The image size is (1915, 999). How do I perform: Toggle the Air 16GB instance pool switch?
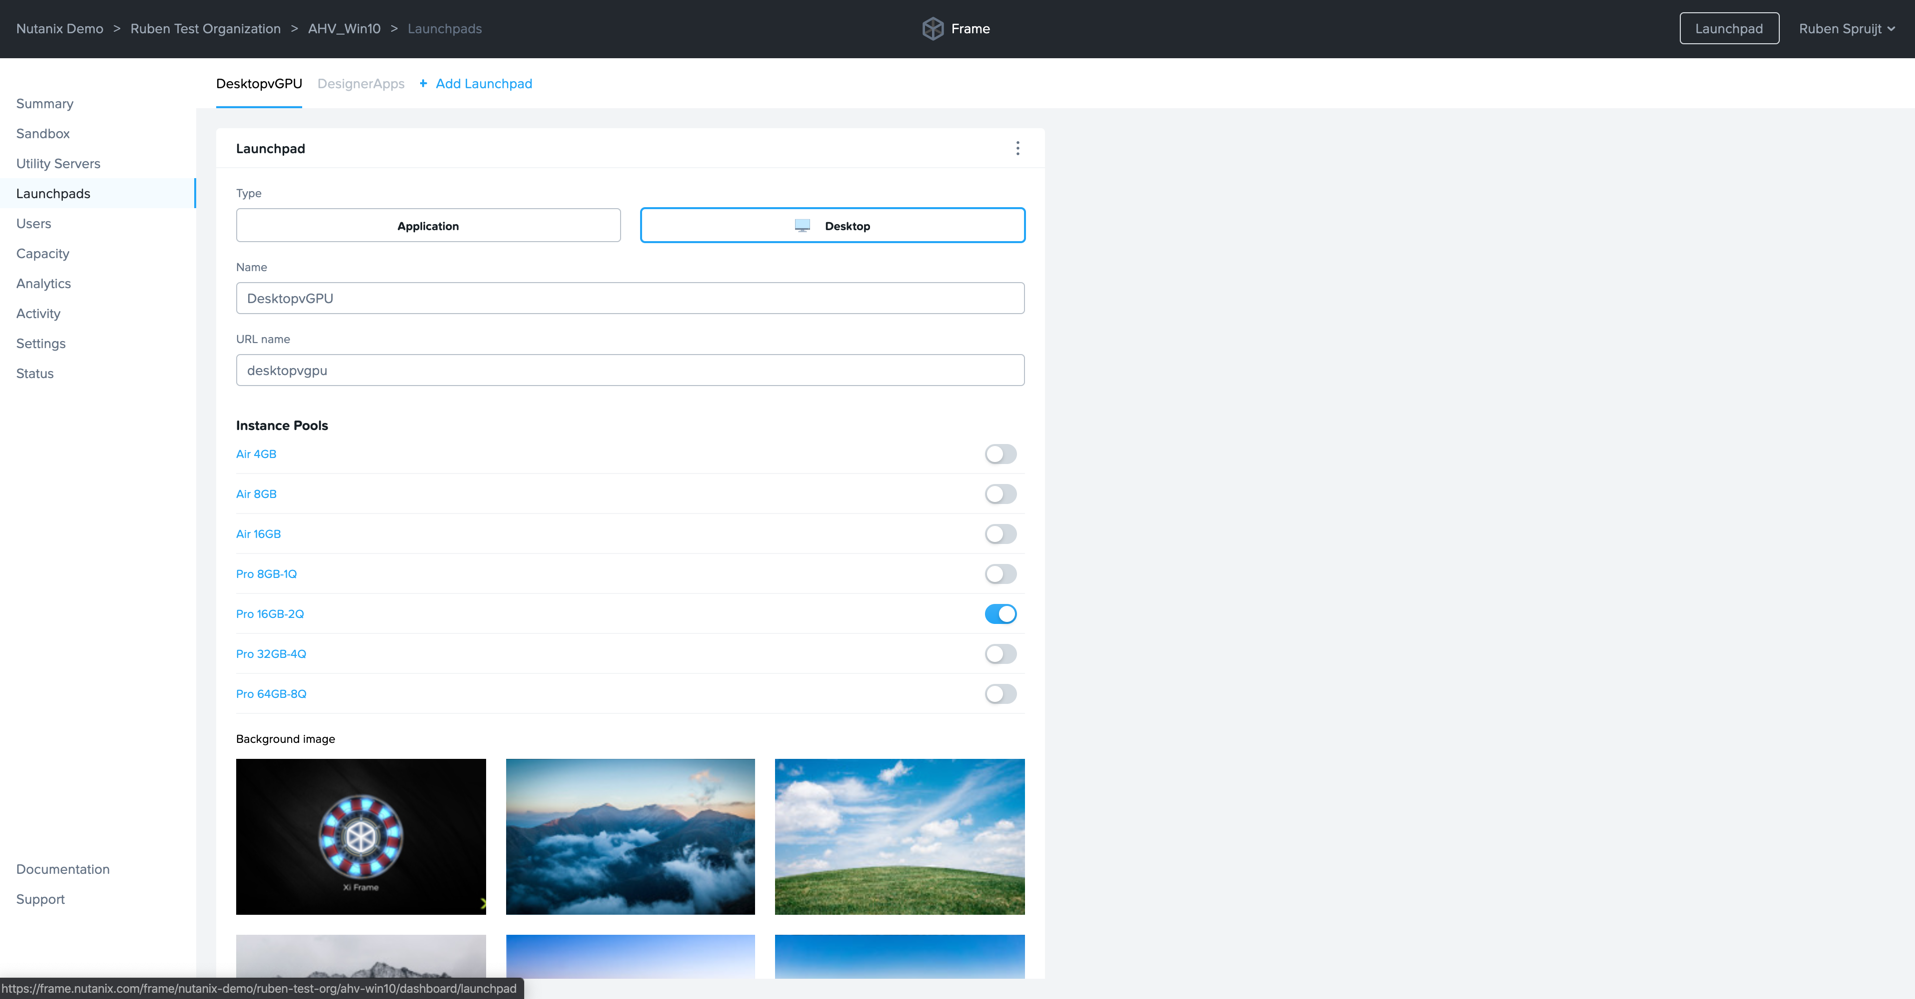(x=1000, y=534)
